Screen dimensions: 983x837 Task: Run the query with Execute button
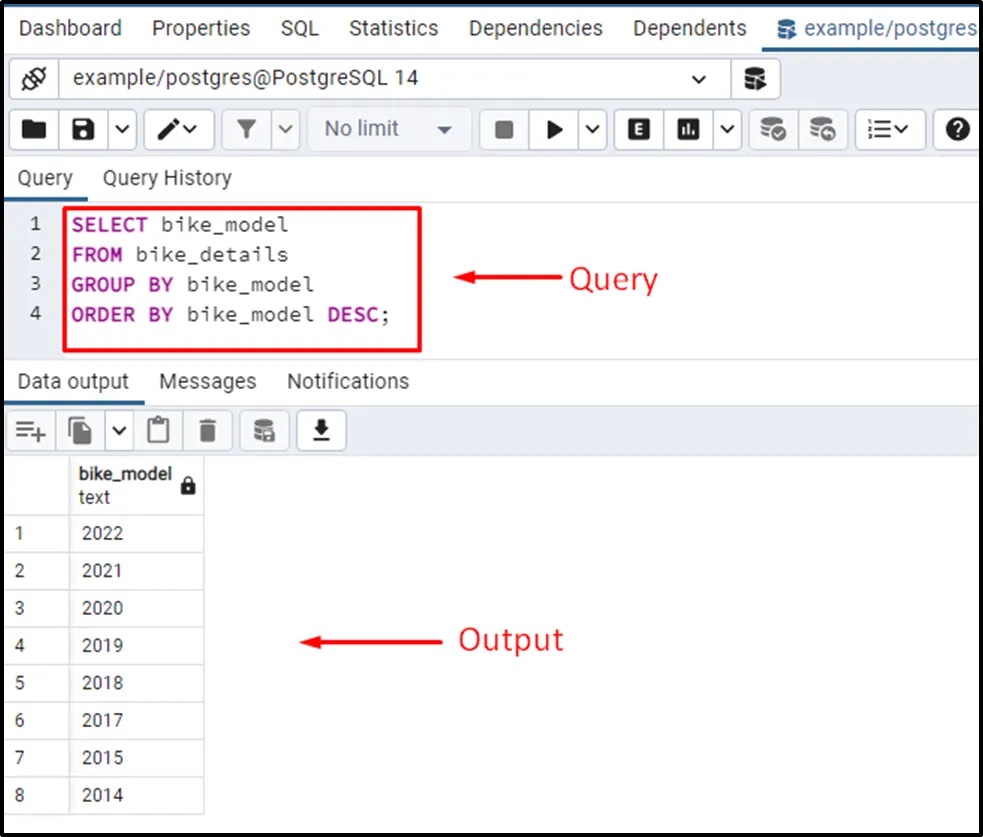coord(554,129)
